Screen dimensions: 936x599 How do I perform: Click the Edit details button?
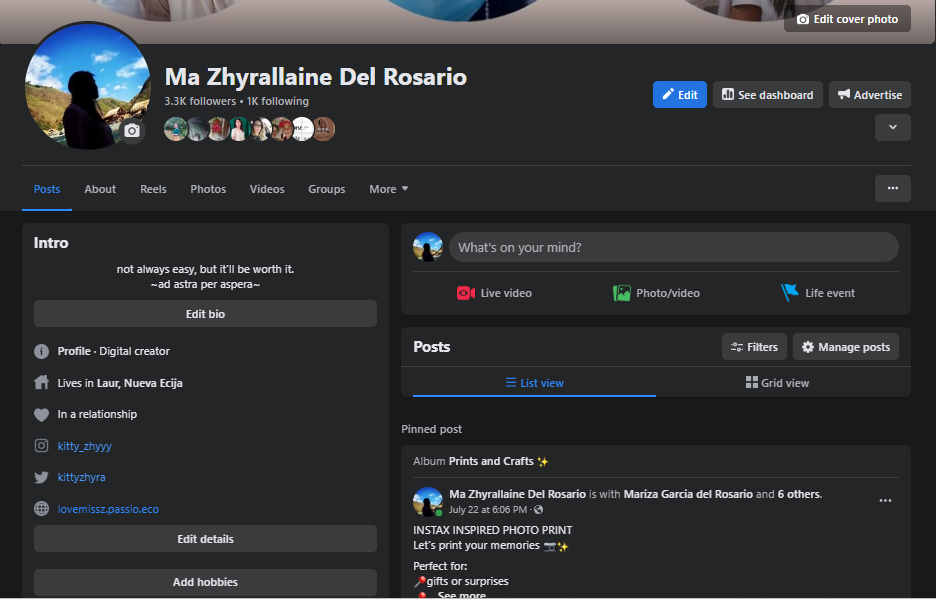click(x=205, y=539)
